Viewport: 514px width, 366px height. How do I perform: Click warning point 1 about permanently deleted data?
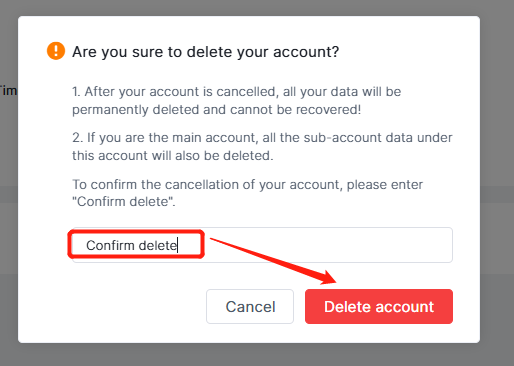click(x=236, y=100)
